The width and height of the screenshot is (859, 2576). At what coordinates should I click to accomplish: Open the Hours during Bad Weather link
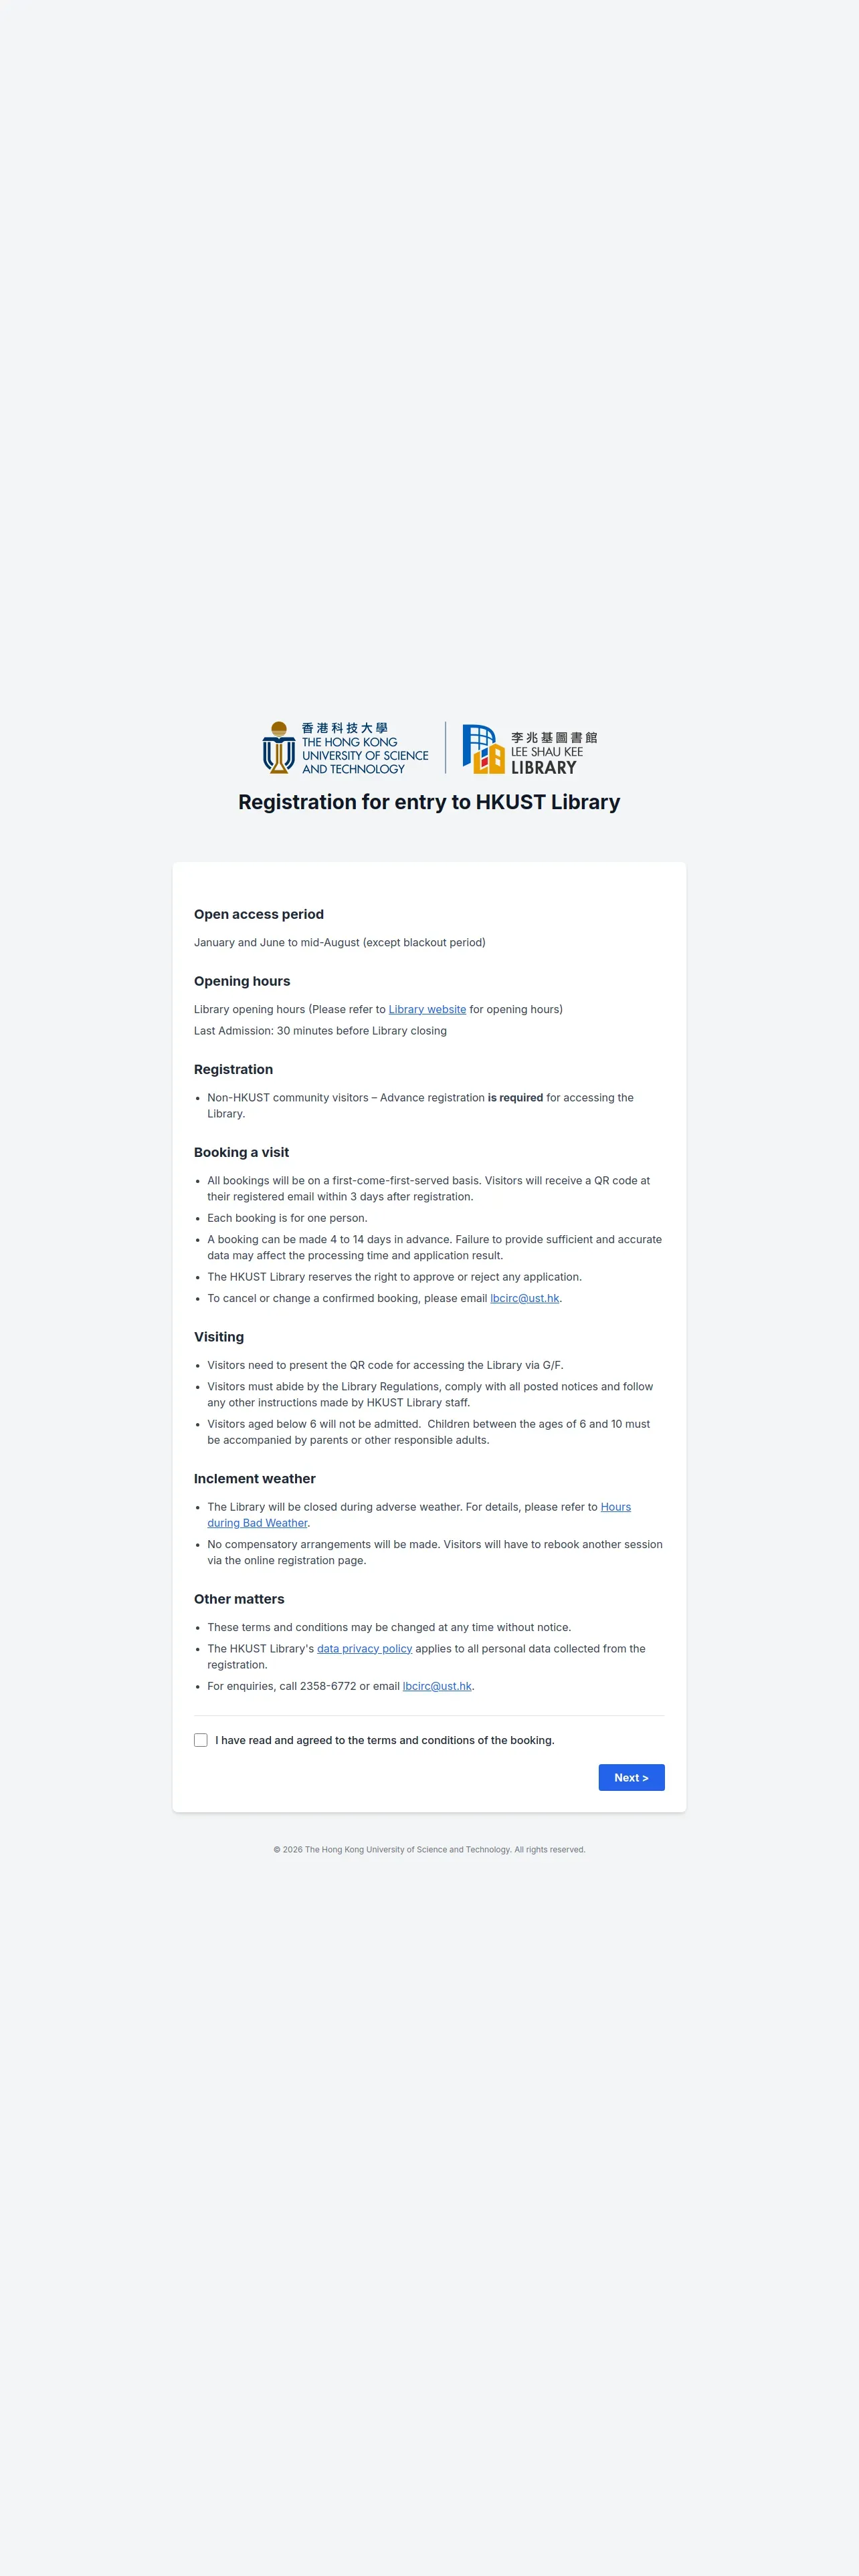419,1515
